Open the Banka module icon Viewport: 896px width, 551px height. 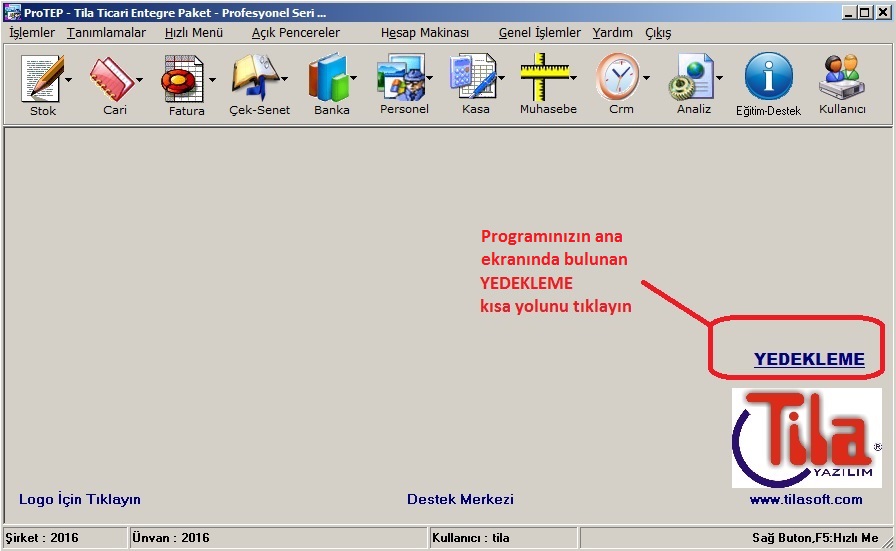[x=328, y=79]
